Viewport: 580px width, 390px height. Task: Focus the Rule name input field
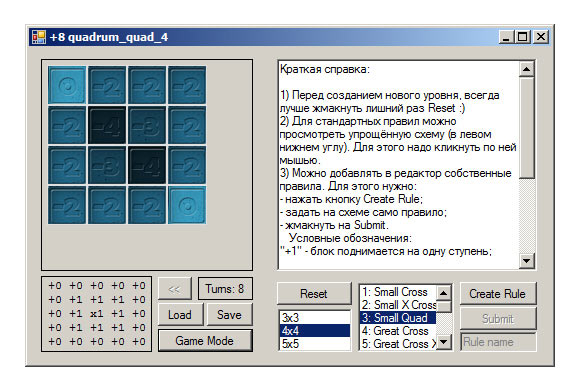(x=498, y=342)
